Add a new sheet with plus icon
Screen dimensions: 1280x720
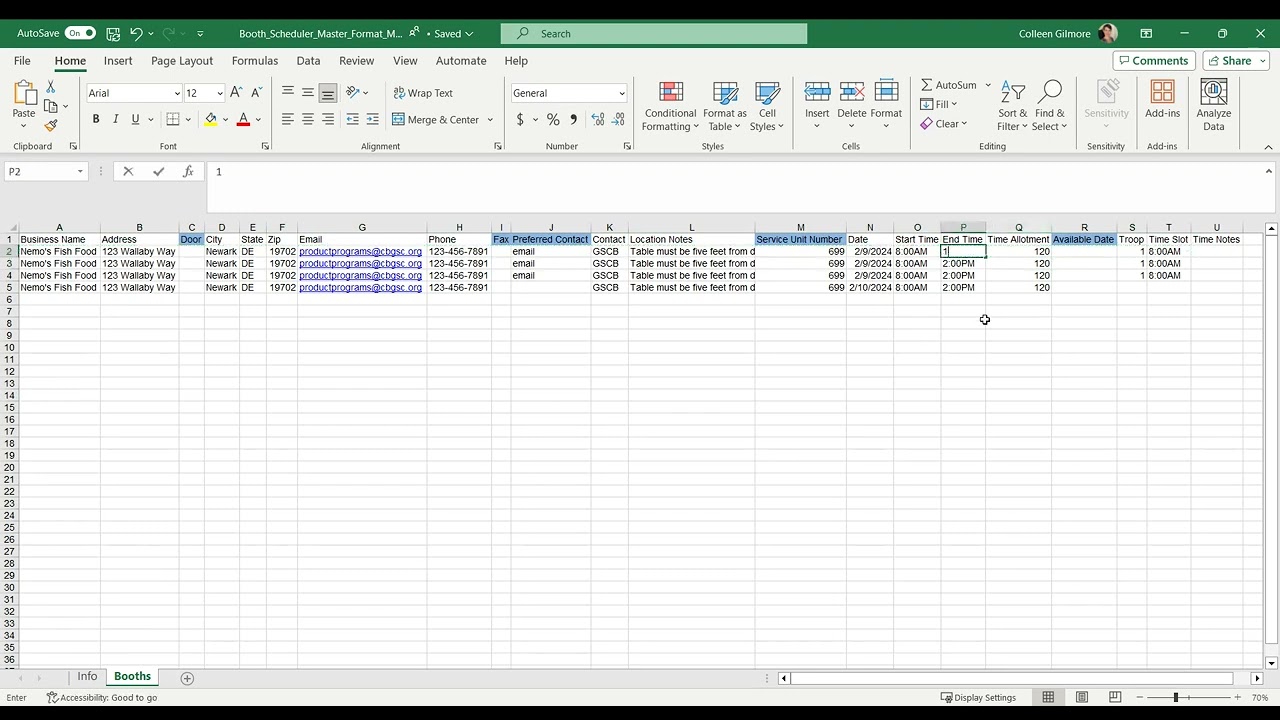[x=187, y=678]
